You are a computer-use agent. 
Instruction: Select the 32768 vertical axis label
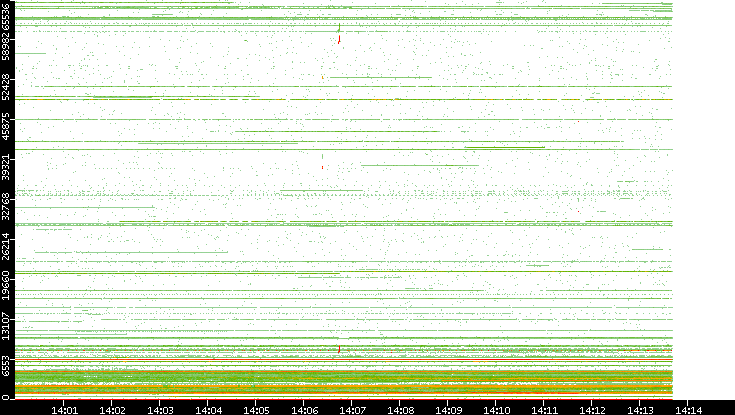click(x=8, y=207)
